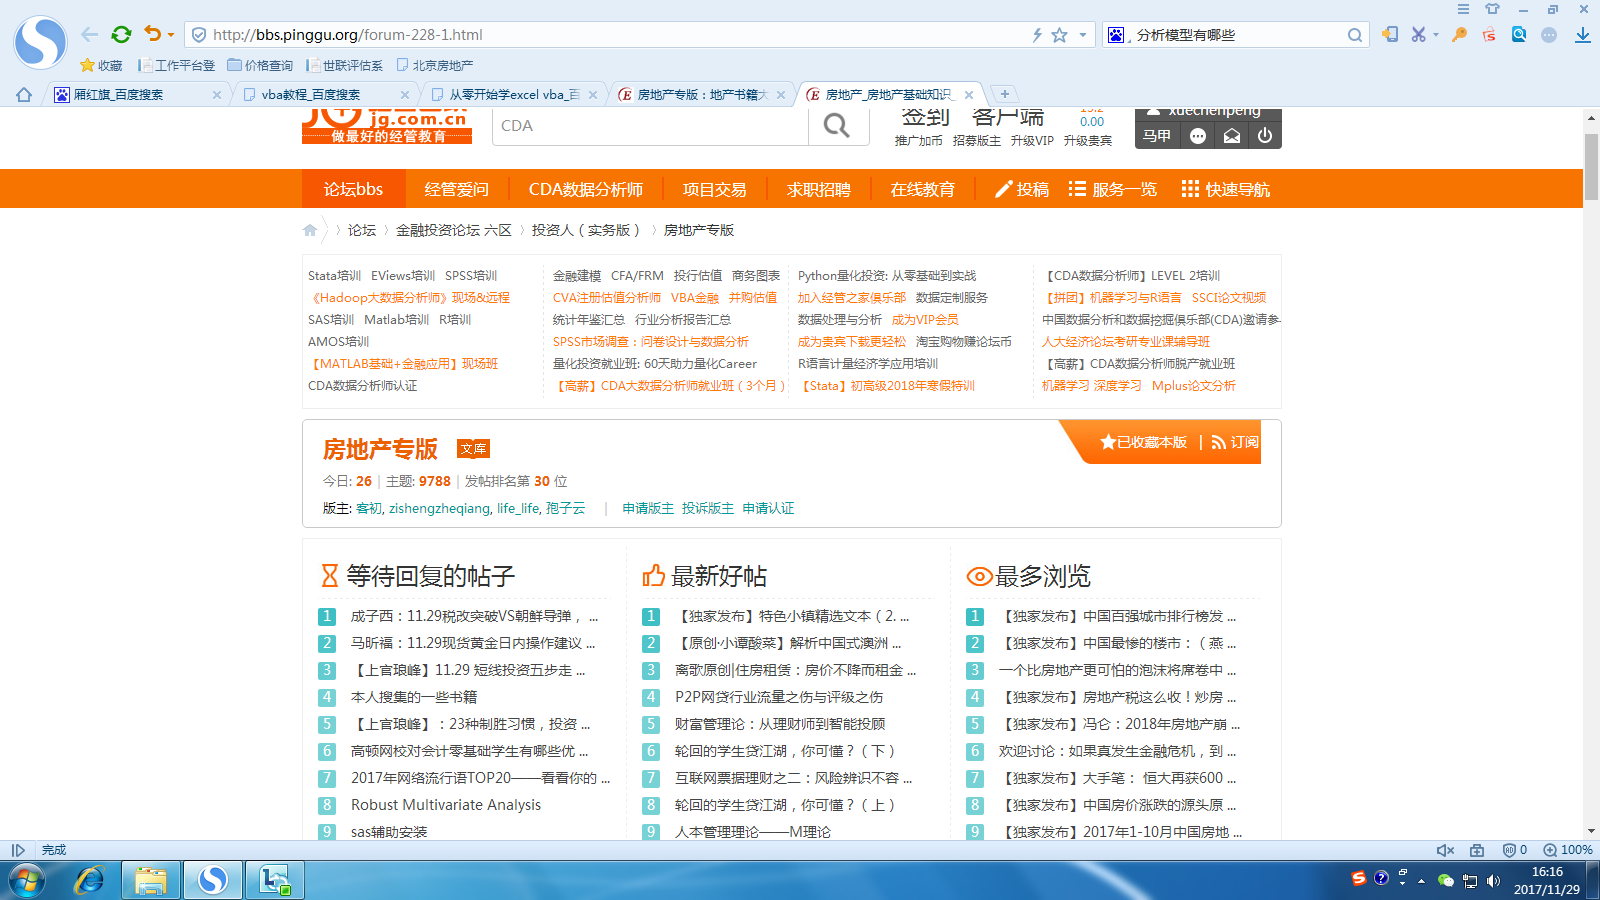Click the orange 文库 badge
1600x900 pixels.
pyautogui.click(x=473, y=449)
